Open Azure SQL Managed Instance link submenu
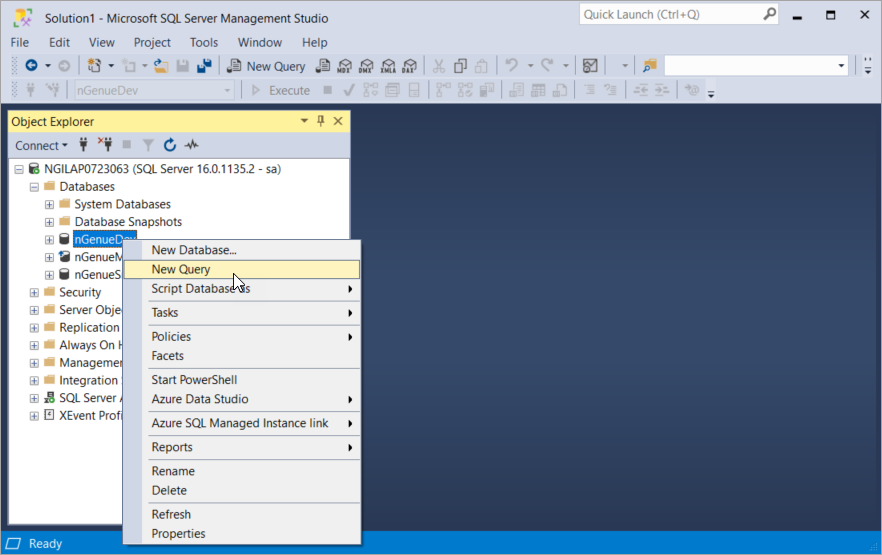 coord(242,423)
